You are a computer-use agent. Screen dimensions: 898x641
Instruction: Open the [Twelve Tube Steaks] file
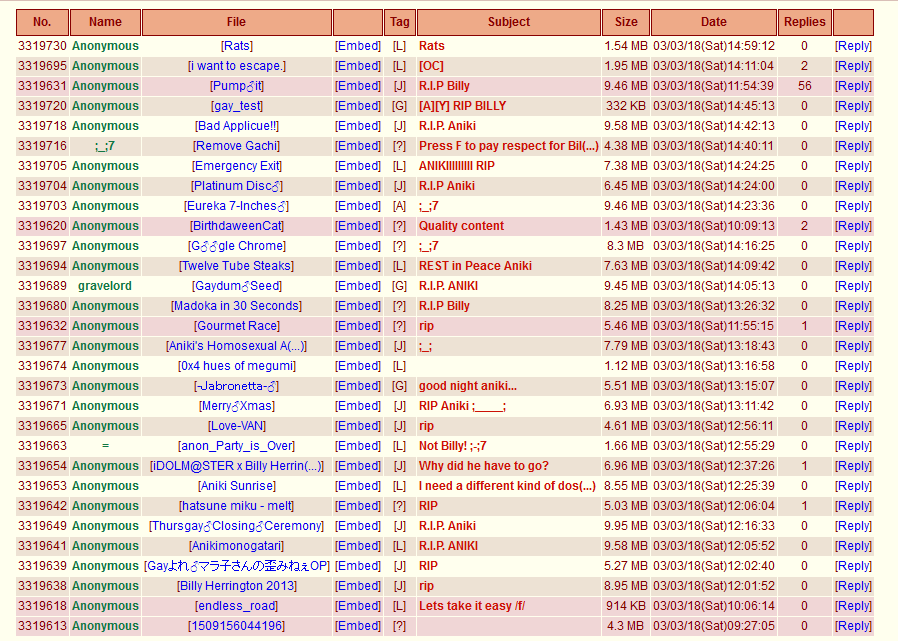pyautogui.click(x=237, y=266)
